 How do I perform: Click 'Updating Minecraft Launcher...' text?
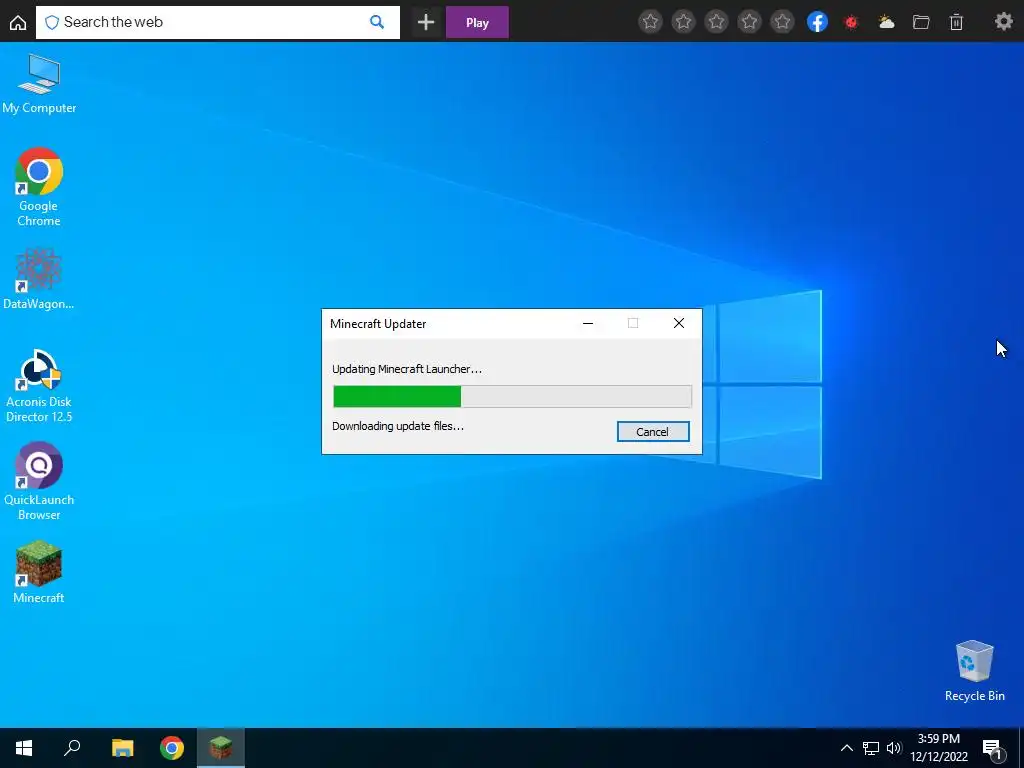(407, 369)
